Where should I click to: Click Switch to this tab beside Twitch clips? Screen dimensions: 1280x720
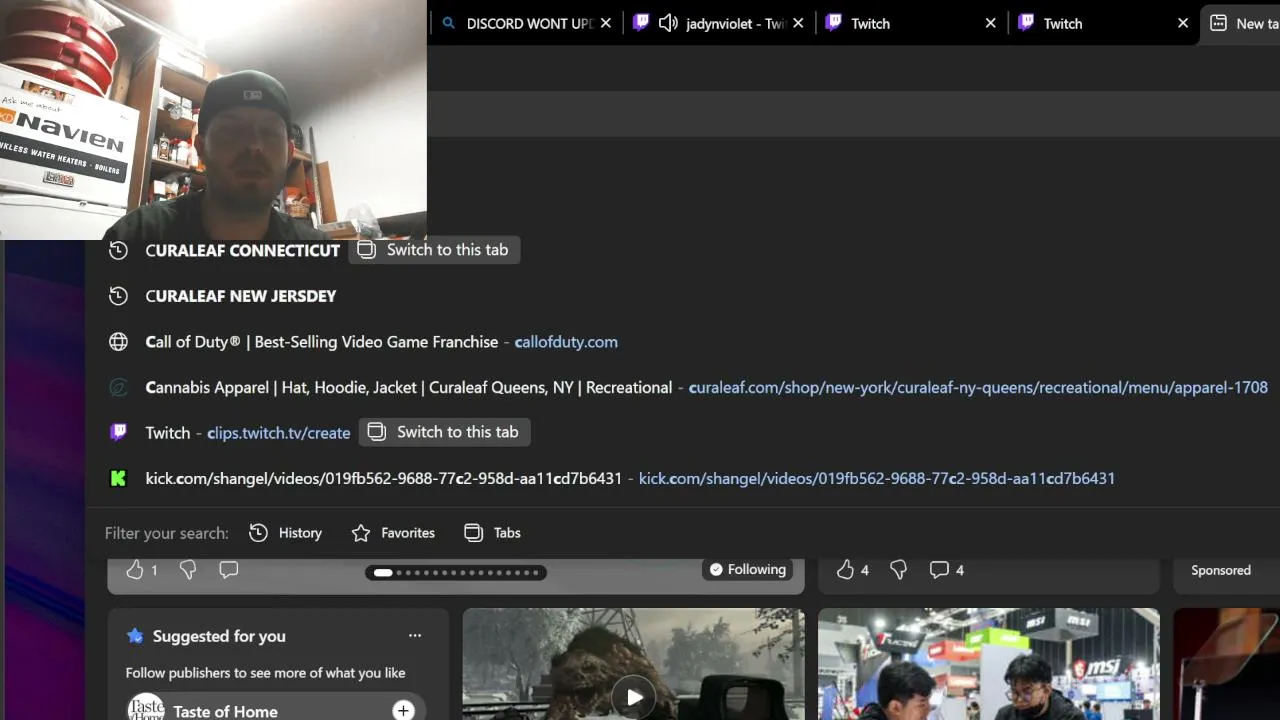tap(445, 432)
